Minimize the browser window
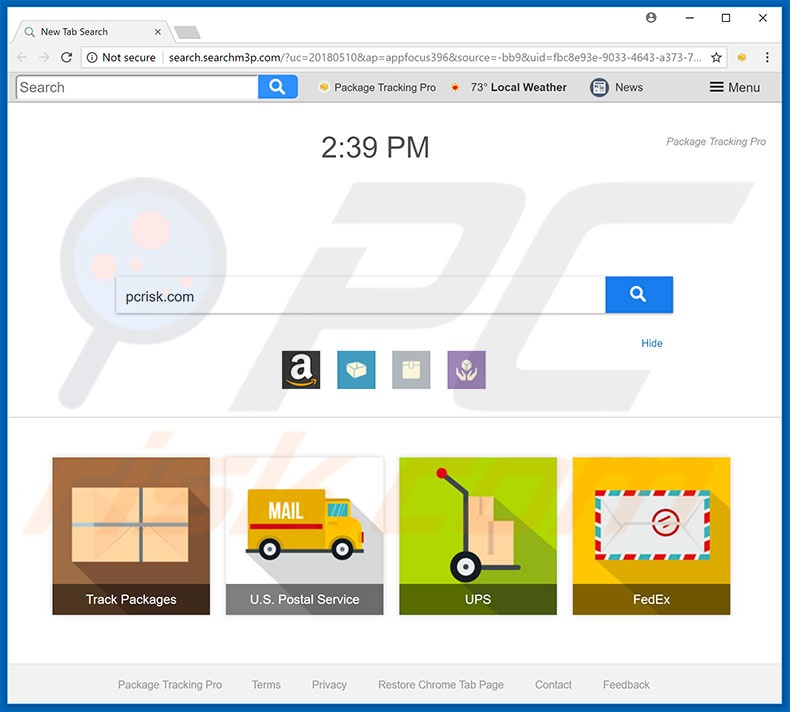This screenshot has width=790, height=712. click(690, 18)
